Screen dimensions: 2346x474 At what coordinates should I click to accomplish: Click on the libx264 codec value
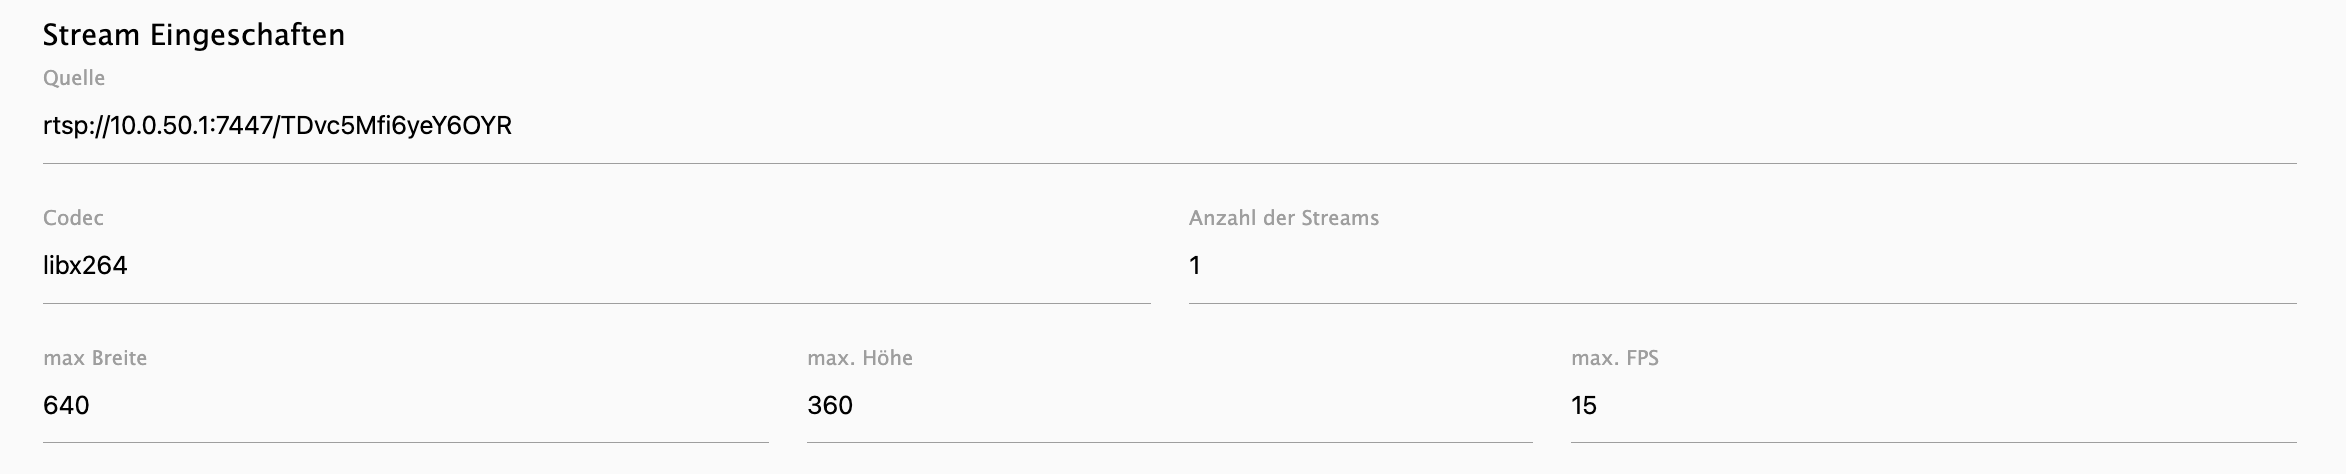pyautogui.click(x=85, y=266)
